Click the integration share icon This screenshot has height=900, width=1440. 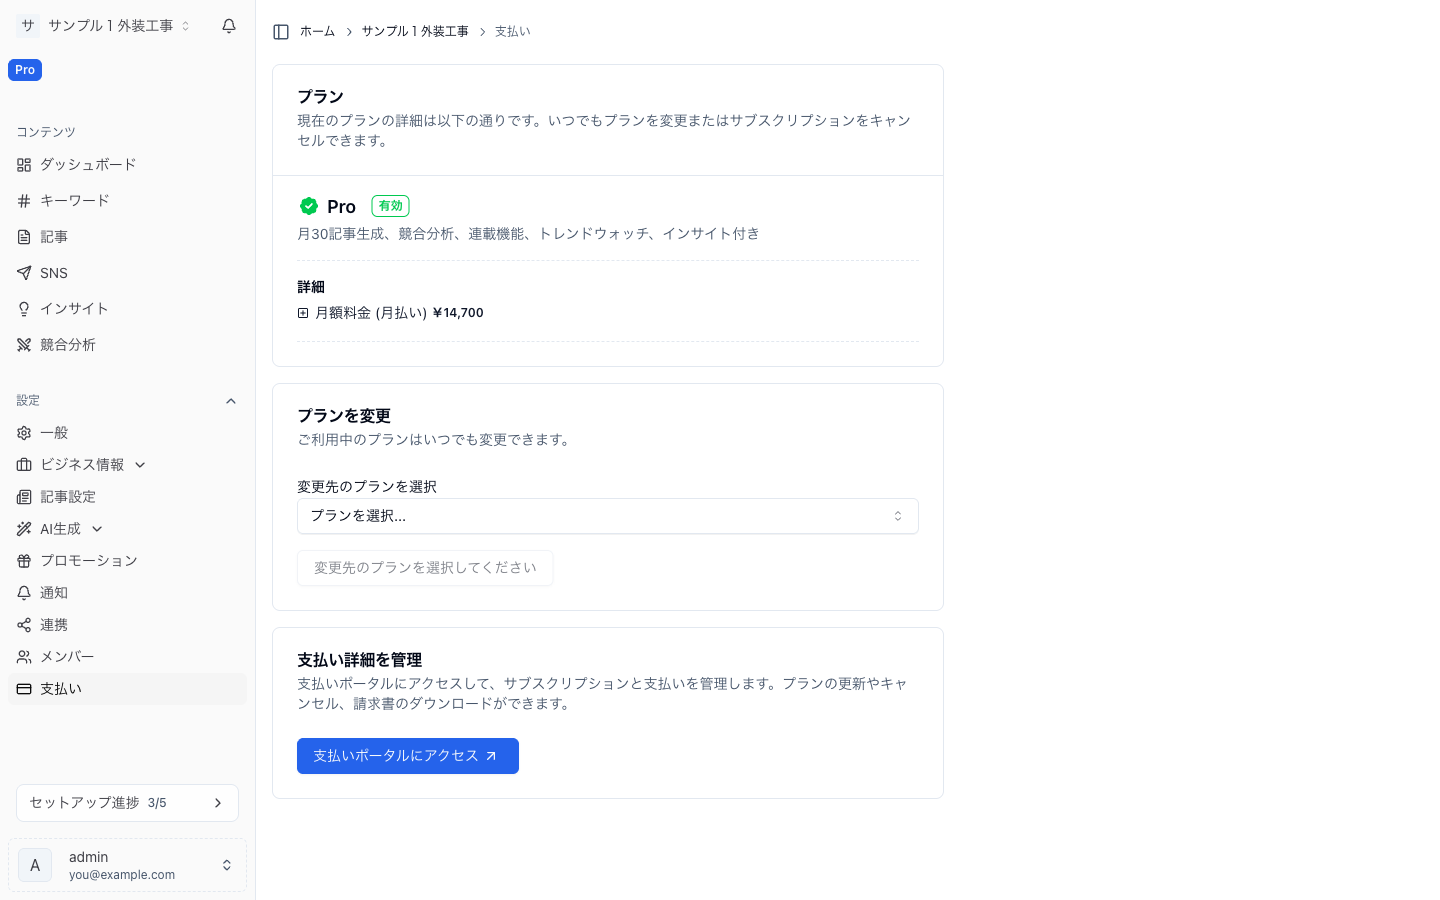24,625
